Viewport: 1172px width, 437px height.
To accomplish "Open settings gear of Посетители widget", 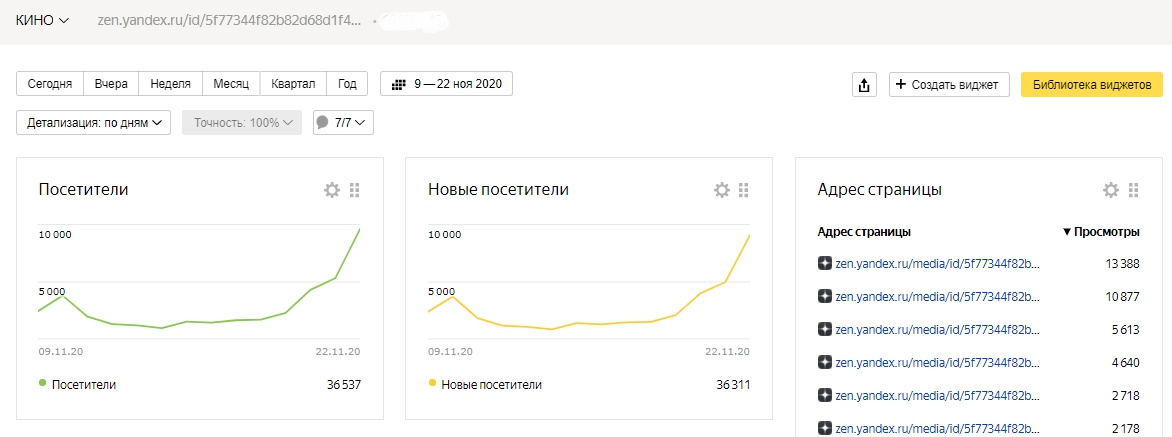I will 331,190.
